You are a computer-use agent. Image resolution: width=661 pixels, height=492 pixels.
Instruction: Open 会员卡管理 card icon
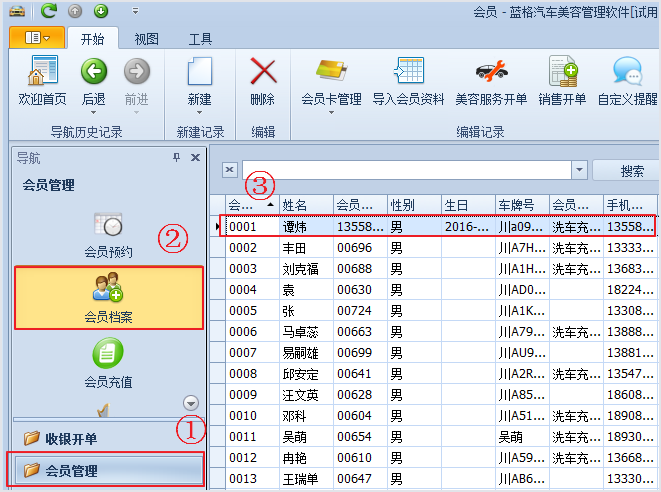(x=331, y=72)
